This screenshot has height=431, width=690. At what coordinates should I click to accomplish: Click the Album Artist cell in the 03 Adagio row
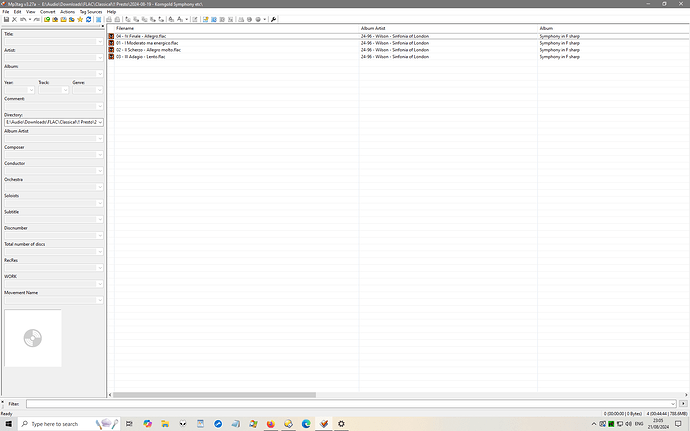(x=395, y=57)
